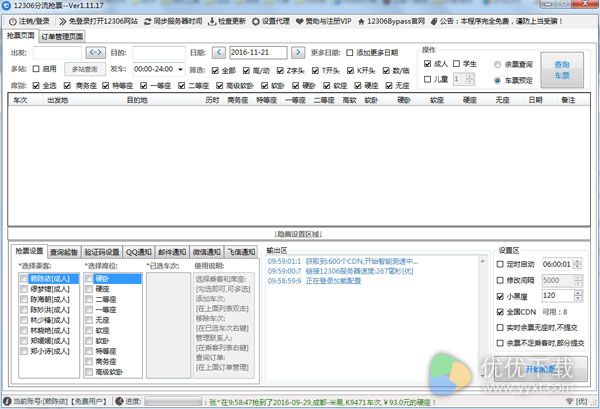The width and height of the screenshot is (600, 409).
Task: Check 硬座 in seat list
Action: [x=89, y=289]
